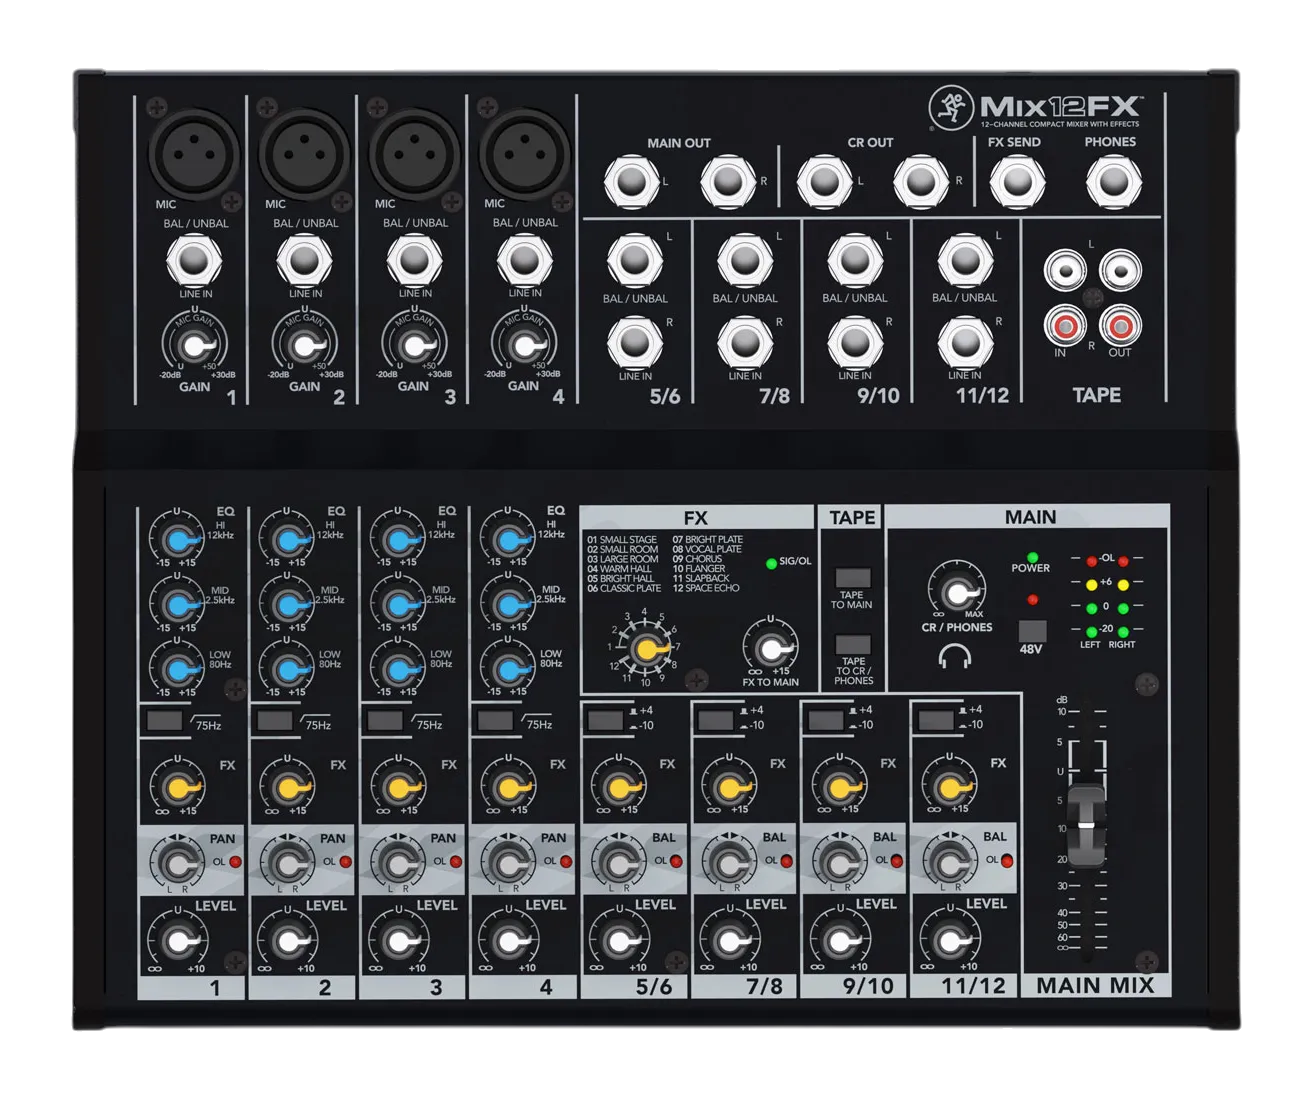Toggle the TAPE TO MAIN switch

click(852, 578)
